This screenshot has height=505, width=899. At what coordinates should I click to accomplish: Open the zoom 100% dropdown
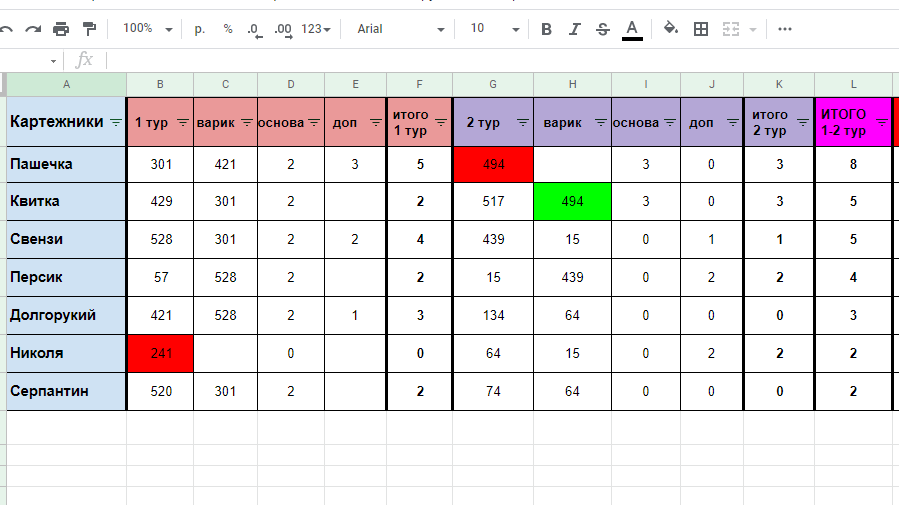pyautogui.click(x=147, y=29)
